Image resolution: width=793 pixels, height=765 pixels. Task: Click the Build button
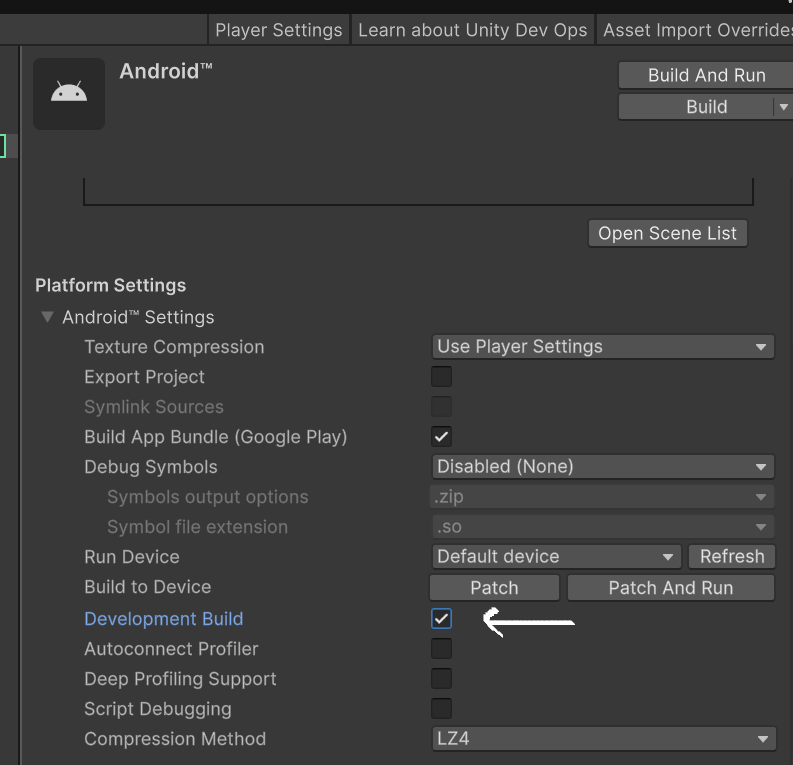point(696,107)
